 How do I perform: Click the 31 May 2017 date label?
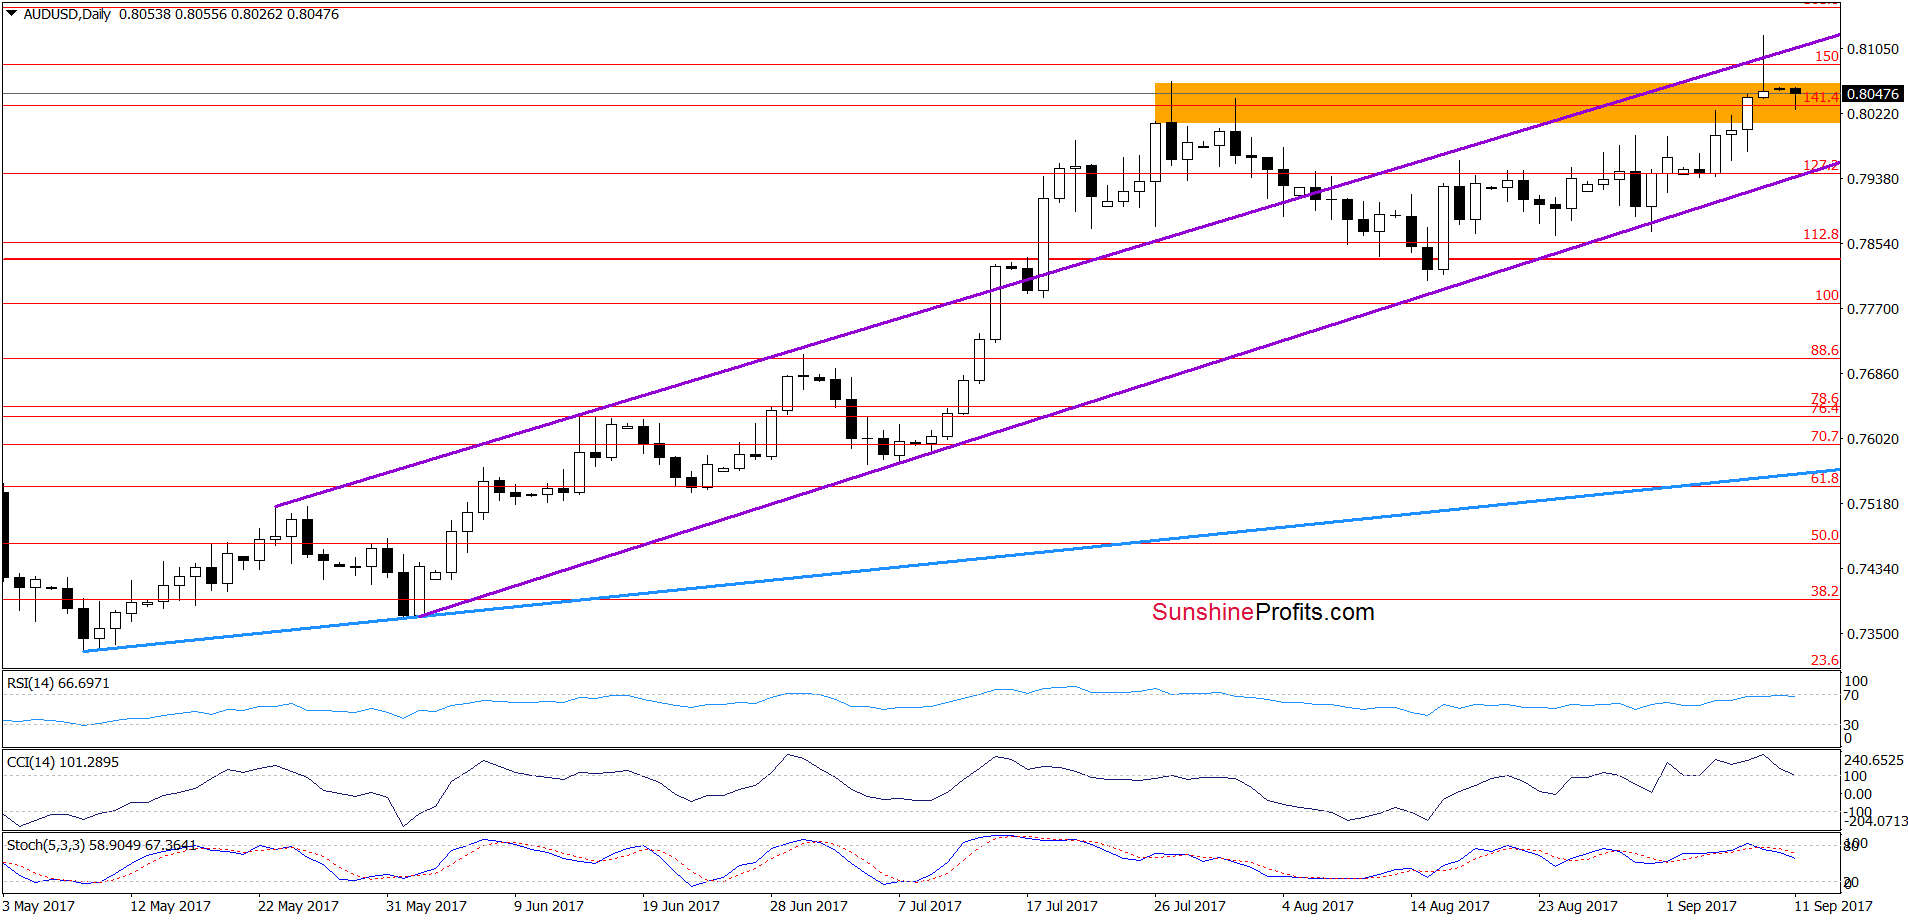[426, 906]
